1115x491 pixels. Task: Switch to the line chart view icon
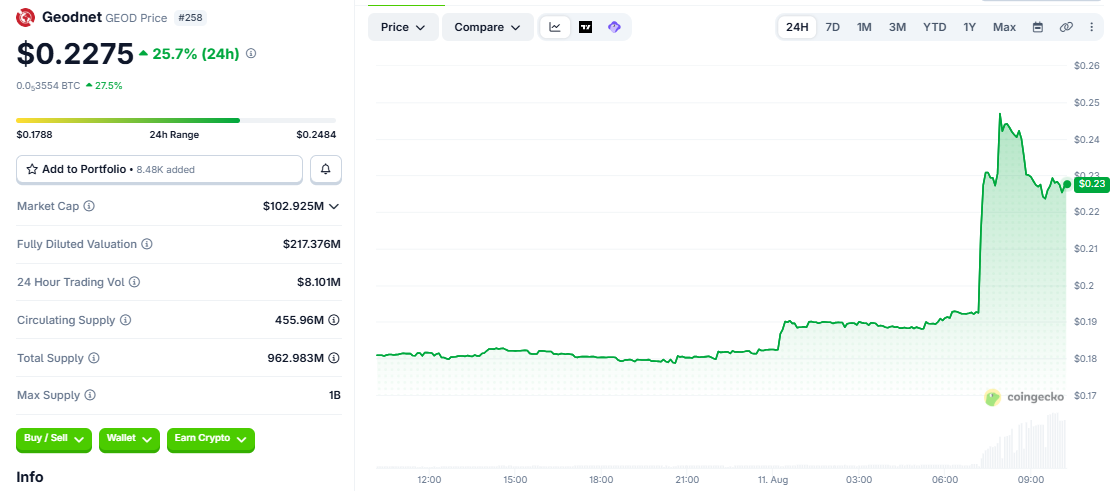(555, 27)
